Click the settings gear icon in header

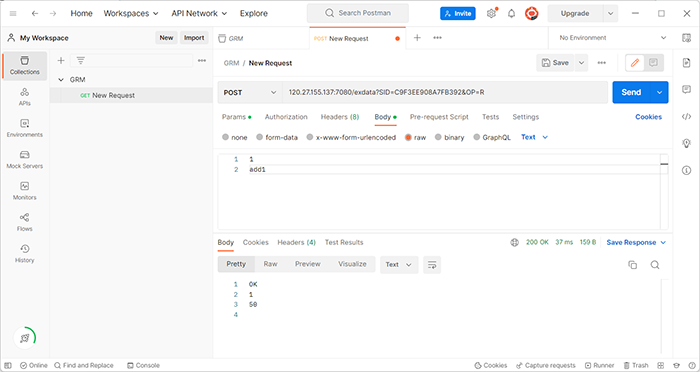point(491,13)
